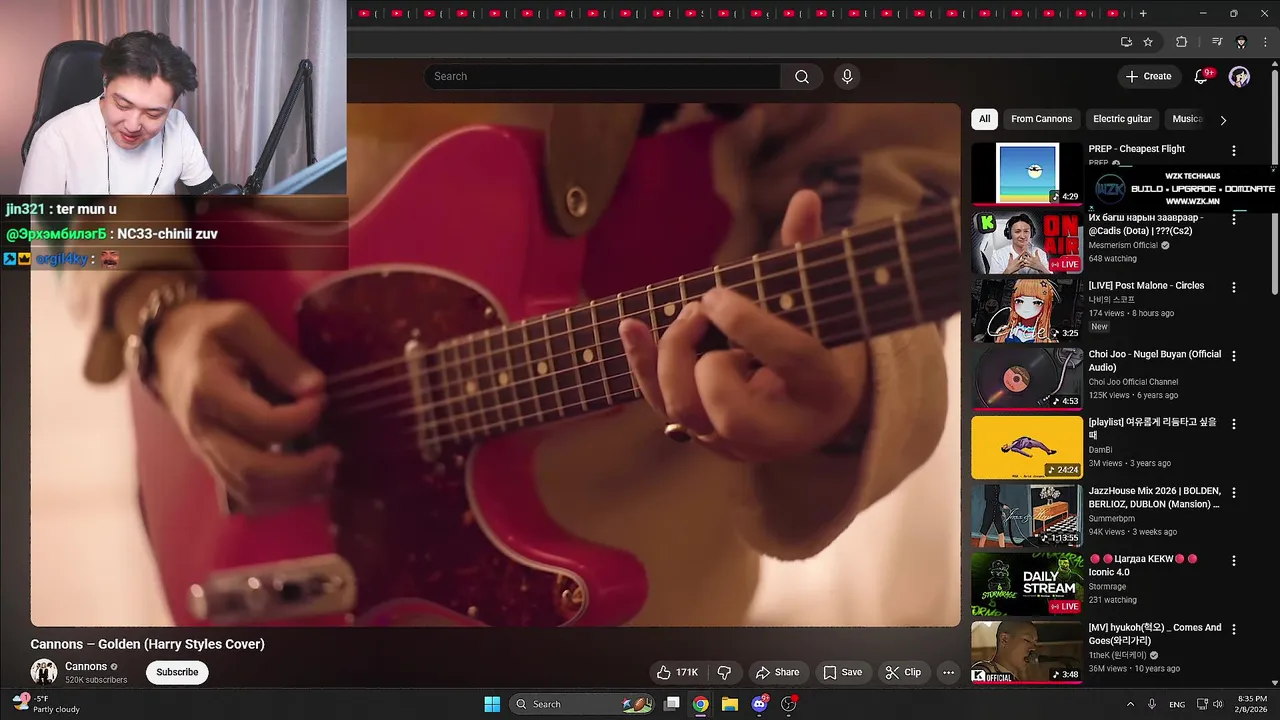Open the DamBi playlist thumbnail
This screenshot has height=720, width=1280.
[1026, 447]
